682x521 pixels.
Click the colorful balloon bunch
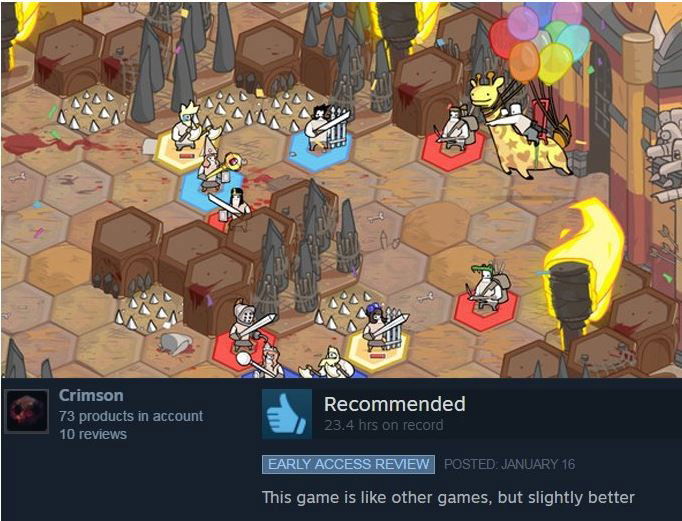coord(539,41)
